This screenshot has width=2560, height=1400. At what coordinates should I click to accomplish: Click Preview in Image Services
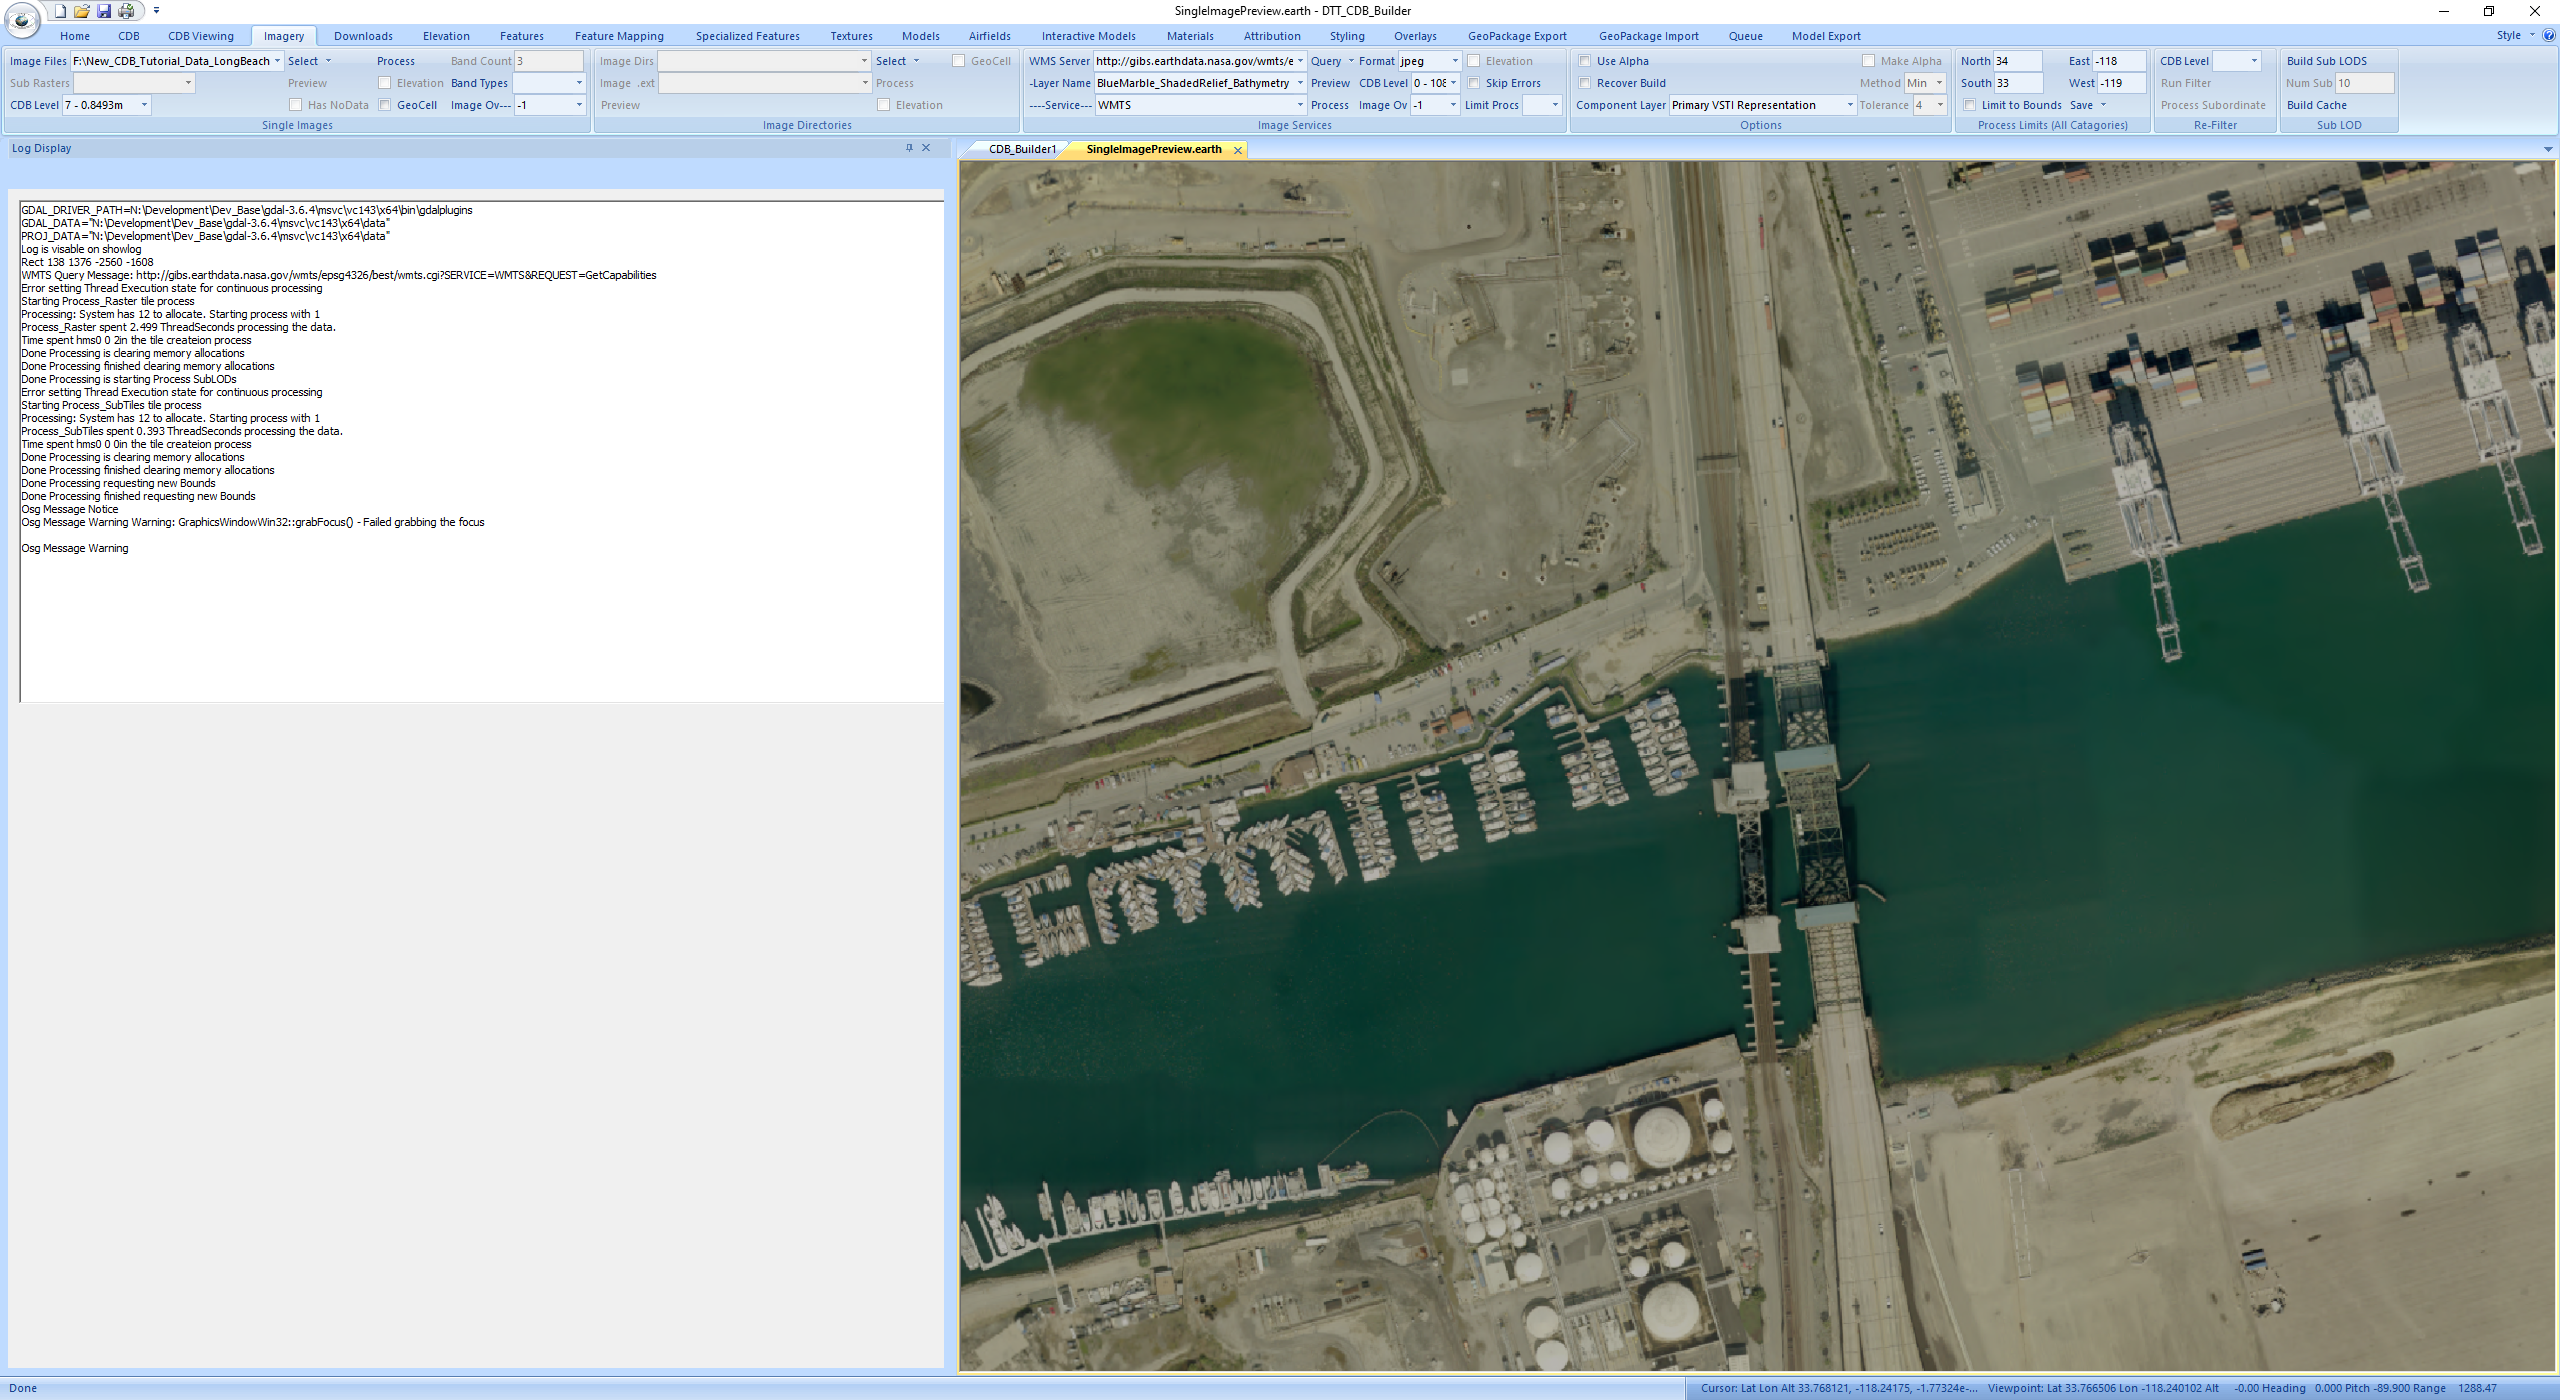(x=1330, y=83)
